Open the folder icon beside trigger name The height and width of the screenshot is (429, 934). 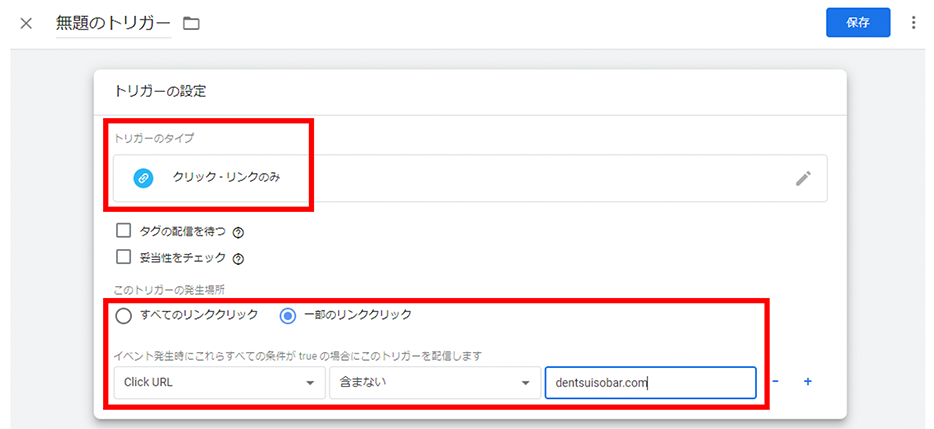191,23
